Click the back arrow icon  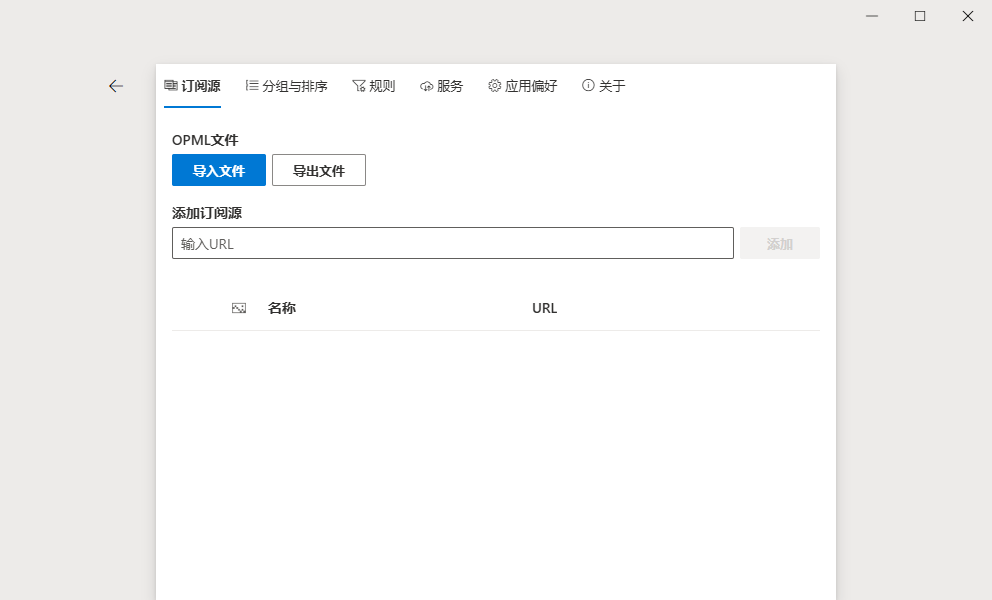(x=116, y=86)
